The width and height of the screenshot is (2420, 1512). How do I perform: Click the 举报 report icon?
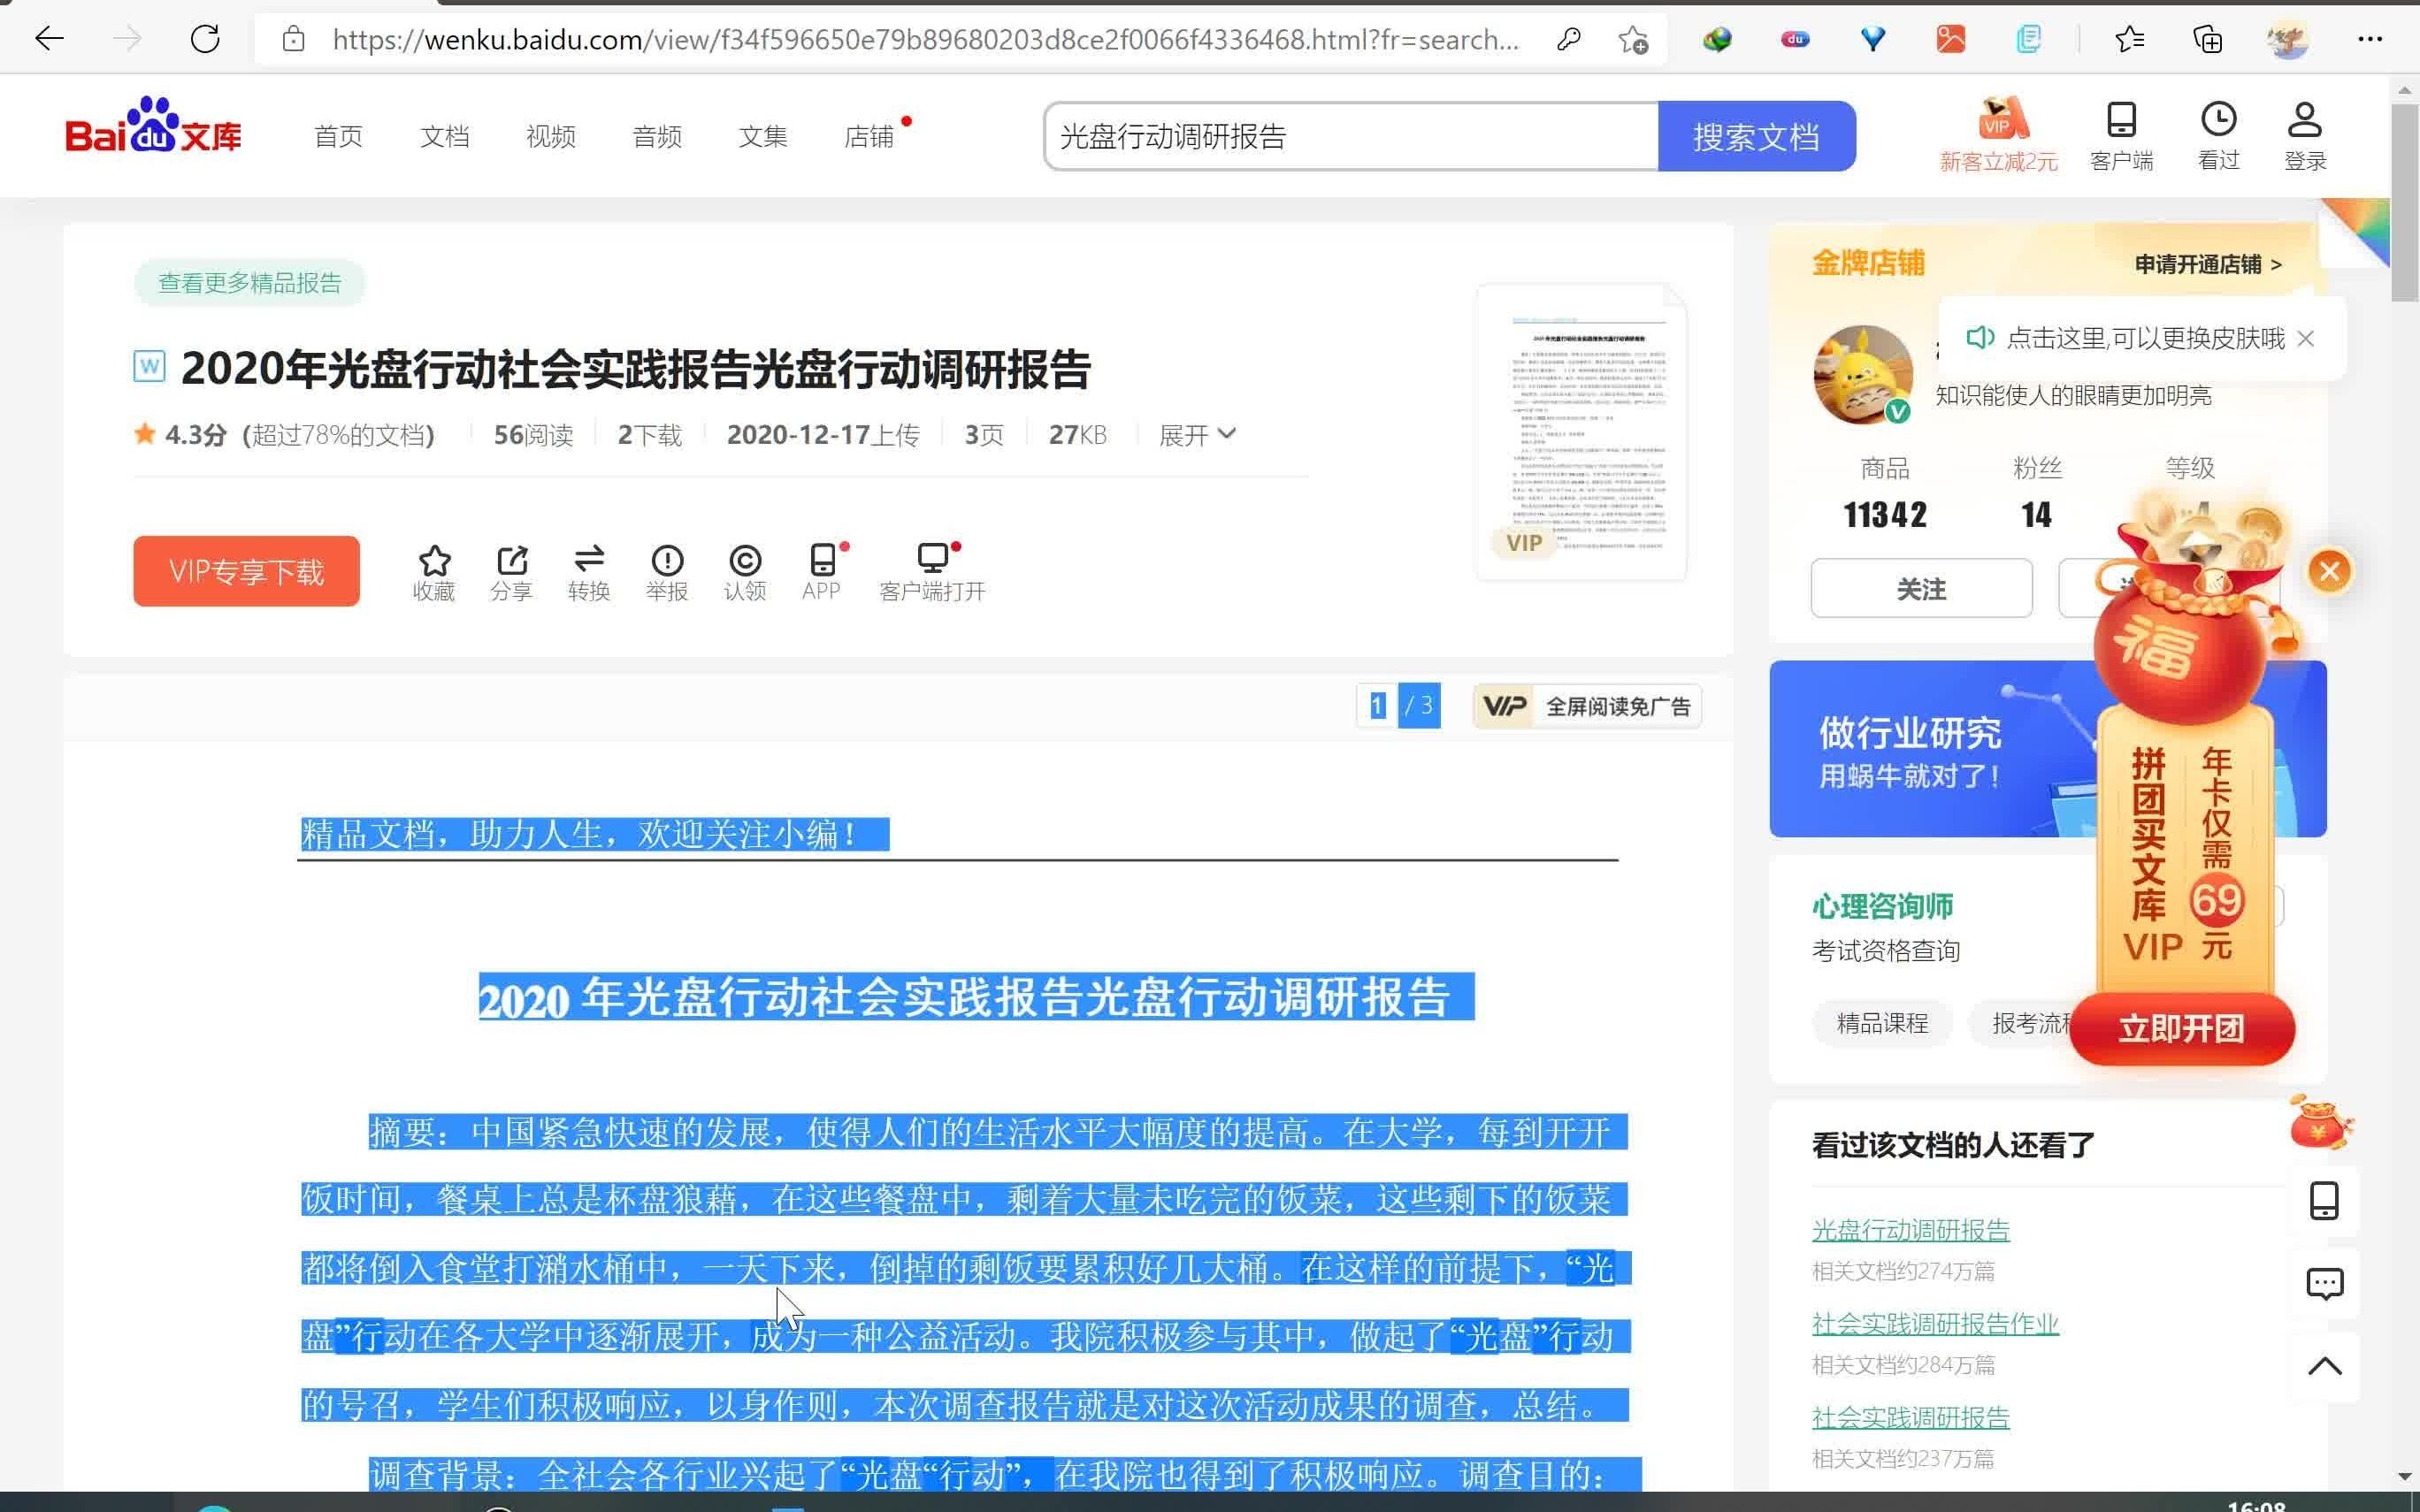[x=667, y=572]
